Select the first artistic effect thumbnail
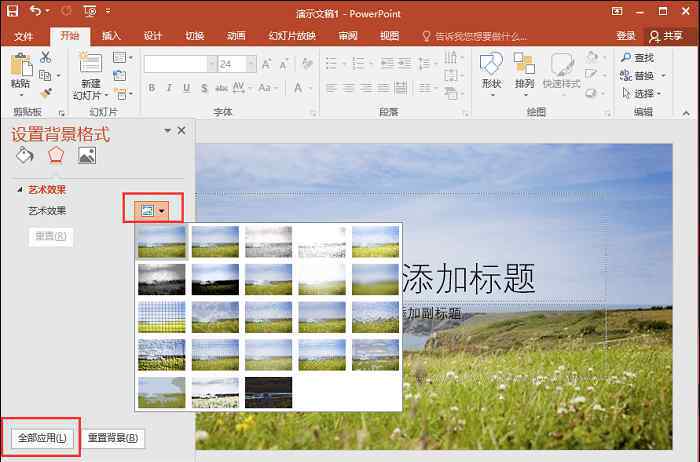 coord(162,241)
